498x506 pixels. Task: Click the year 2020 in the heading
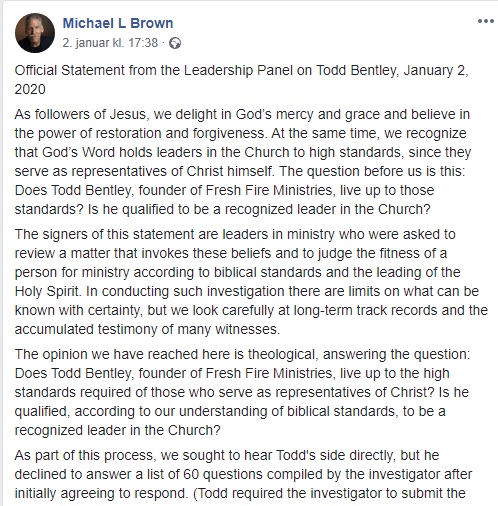30,89
